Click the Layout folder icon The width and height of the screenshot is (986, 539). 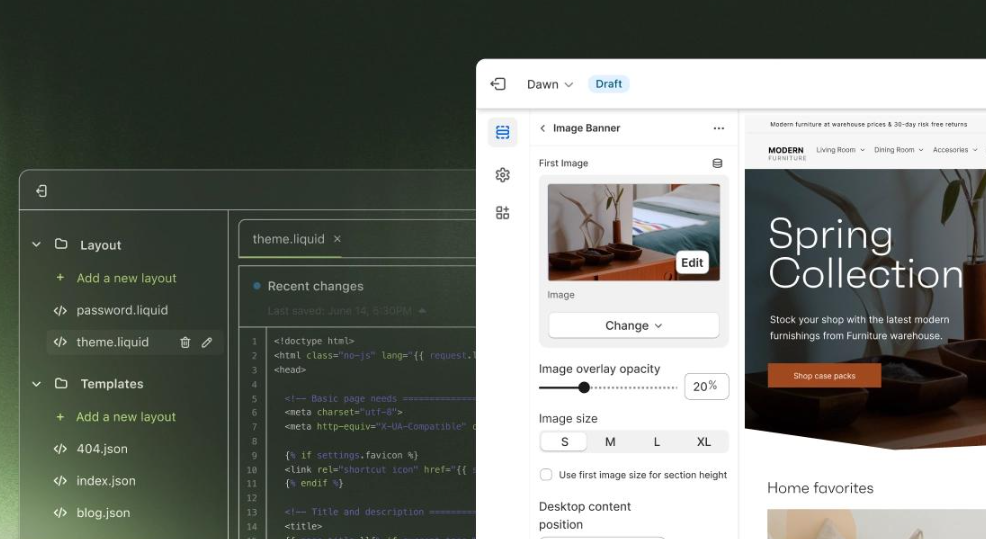61,244
